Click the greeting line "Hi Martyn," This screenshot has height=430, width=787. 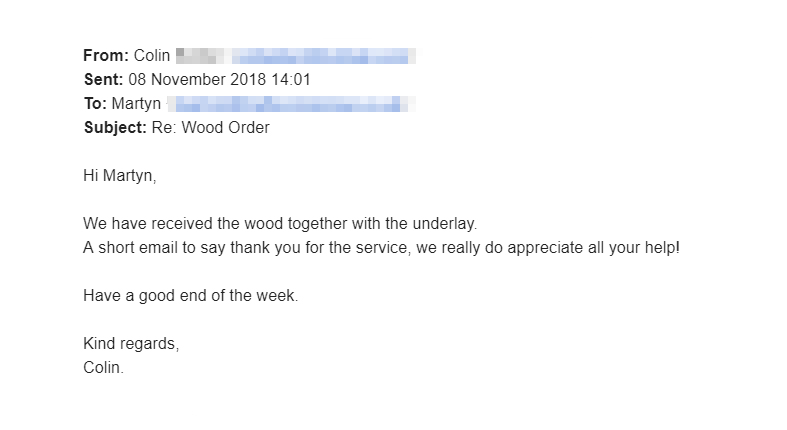120,176
